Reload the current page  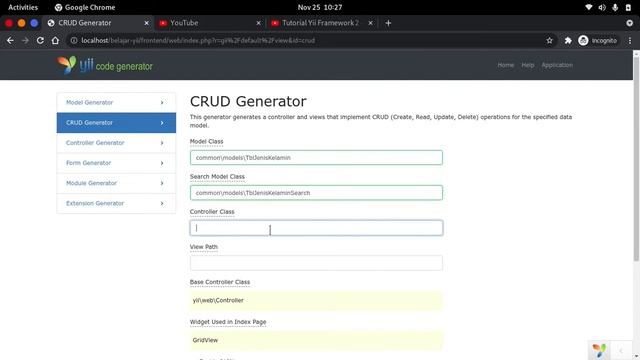tap(40, 40)
